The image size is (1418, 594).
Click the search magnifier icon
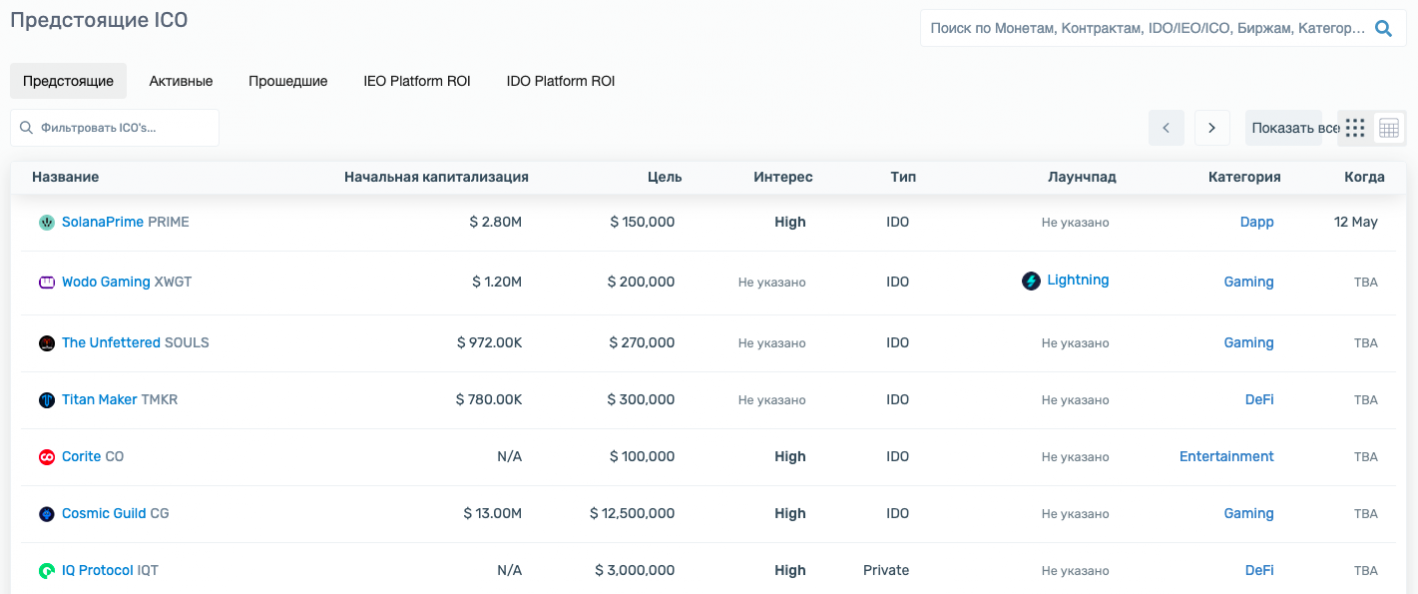tap(1383, 29)
